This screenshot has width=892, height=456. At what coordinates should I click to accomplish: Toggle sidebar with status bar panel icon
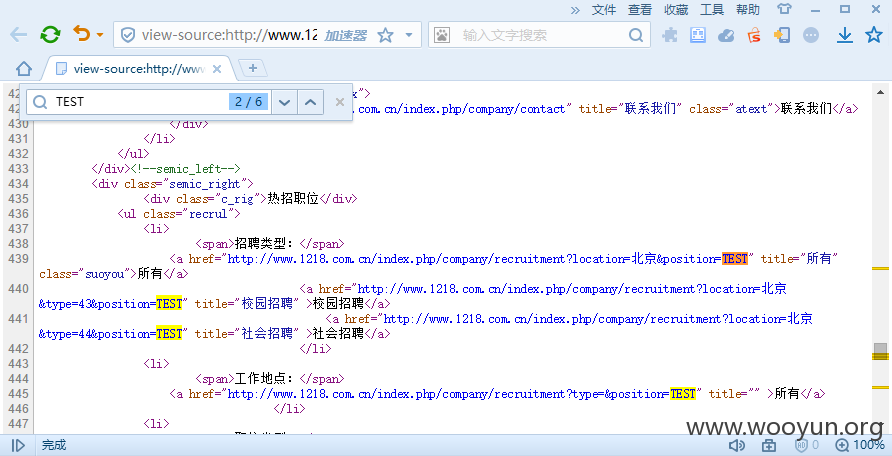(x=18, y=445)
